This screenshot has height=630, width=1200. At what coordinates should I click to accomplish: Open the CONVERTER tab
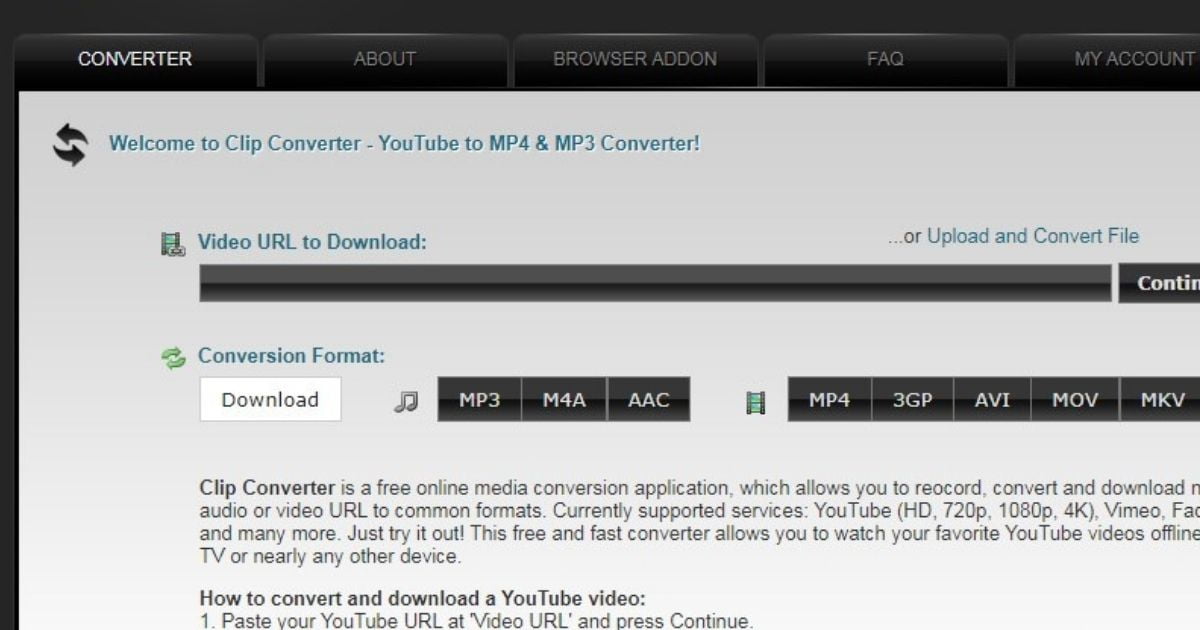tap(135, 60)
